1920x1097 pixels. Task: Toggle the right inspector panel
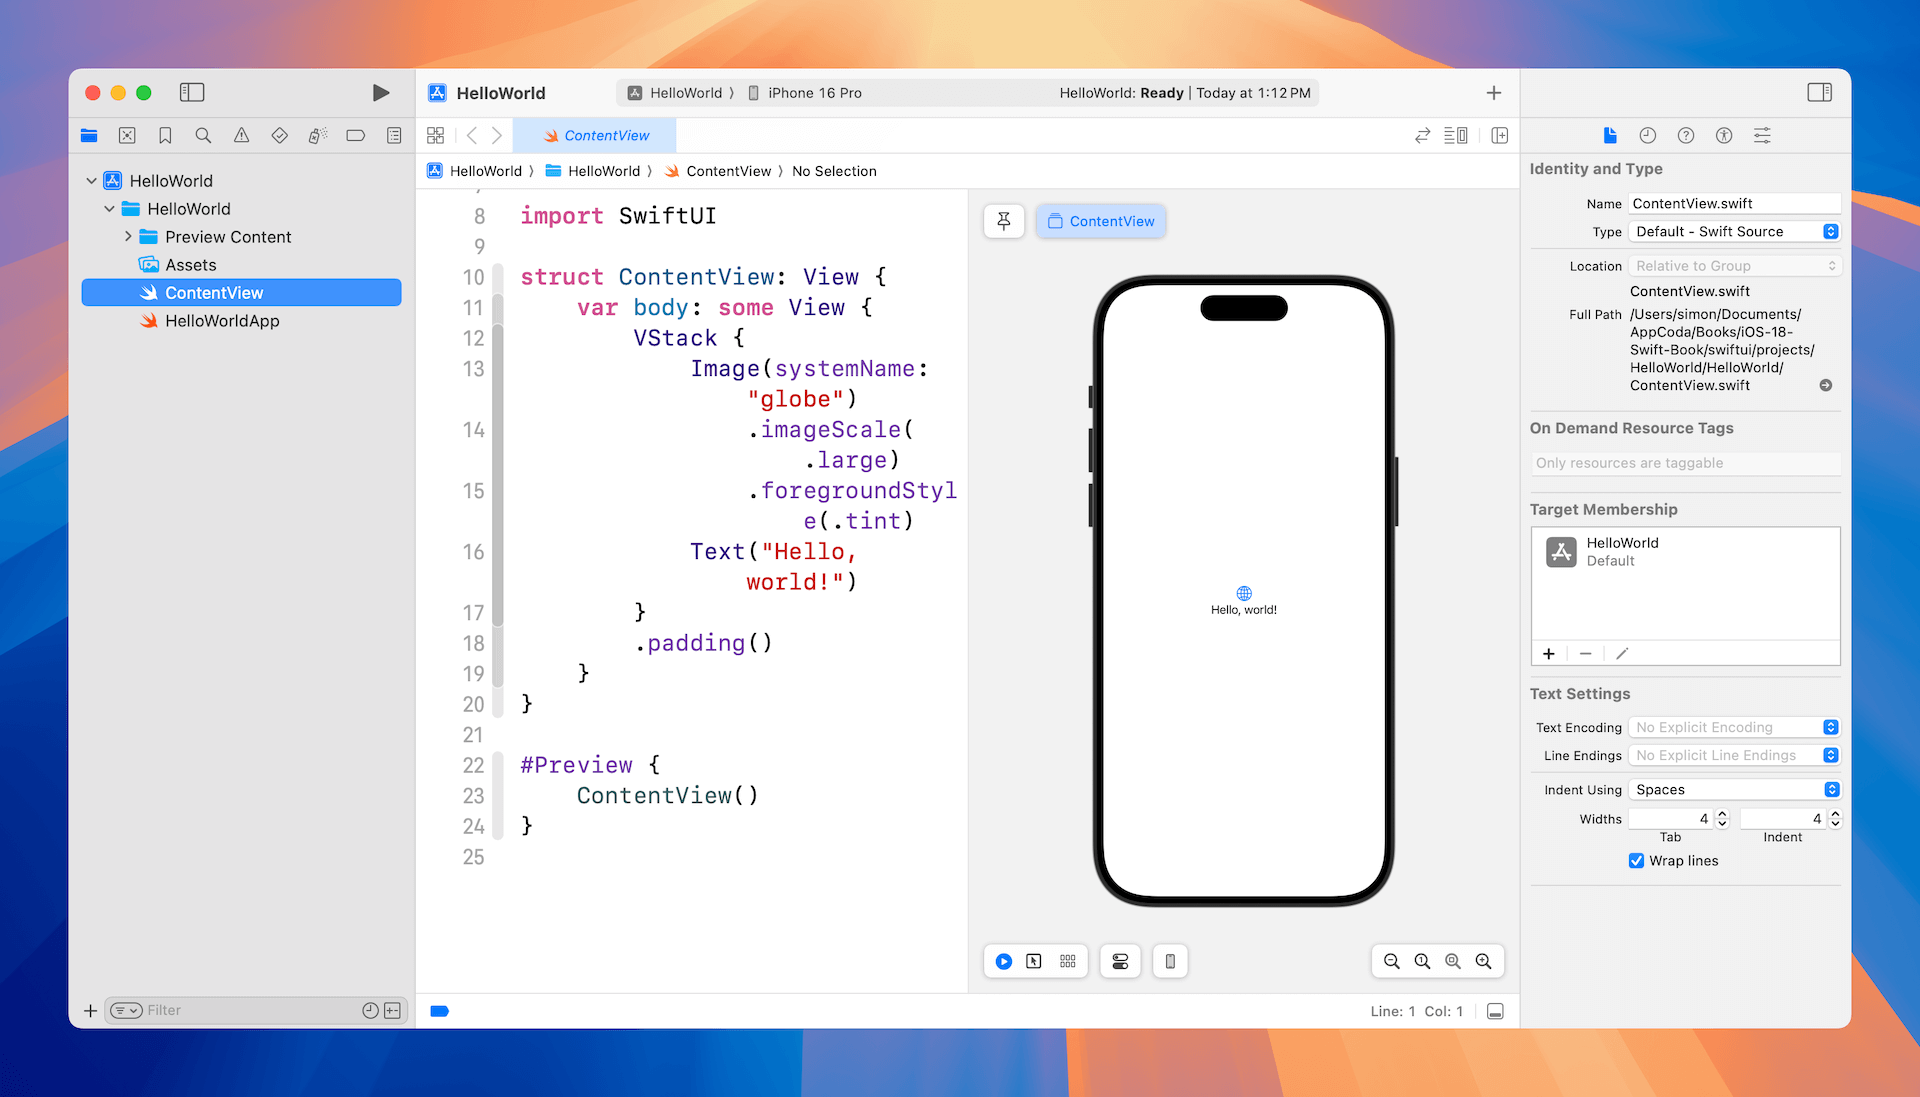[1819, 93]
